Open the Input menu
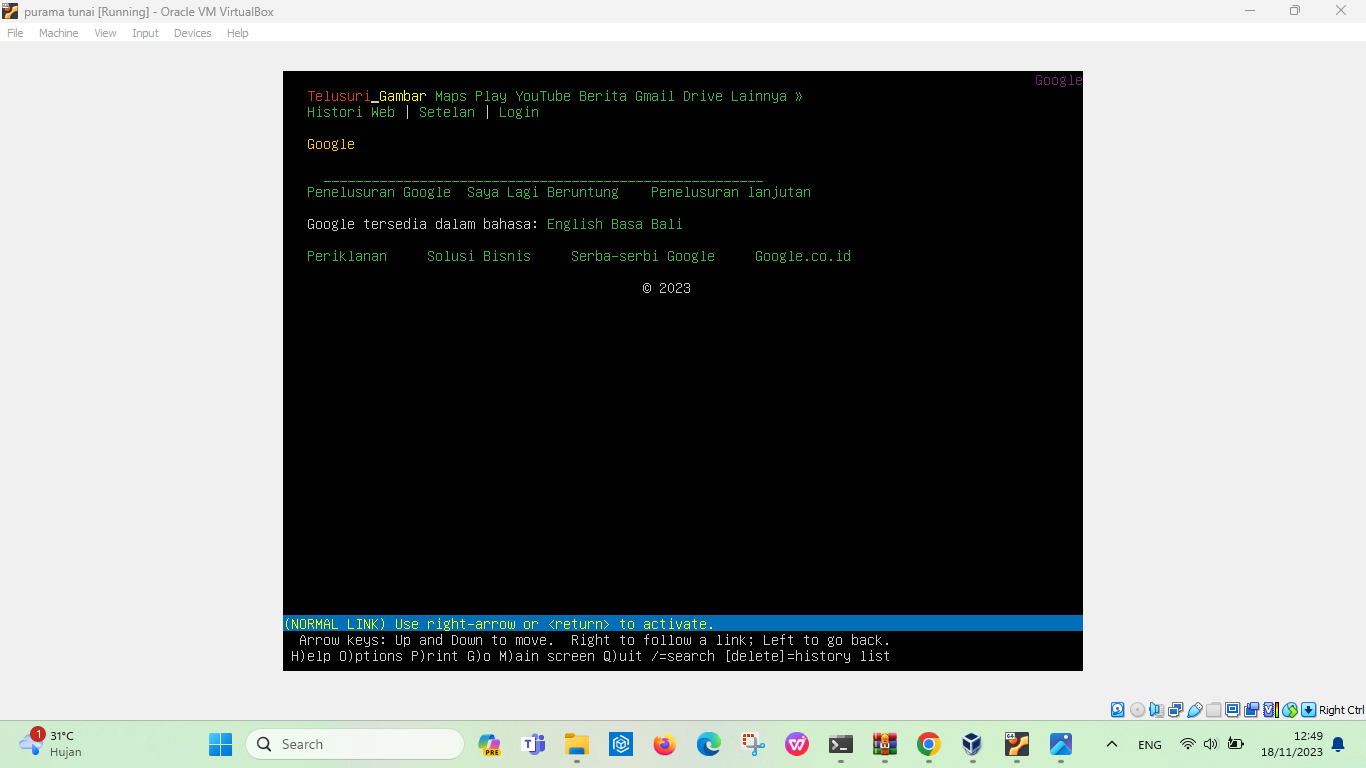Image resolution: width=1366 pixels, height=768 pixels. [x=145, y=33]
